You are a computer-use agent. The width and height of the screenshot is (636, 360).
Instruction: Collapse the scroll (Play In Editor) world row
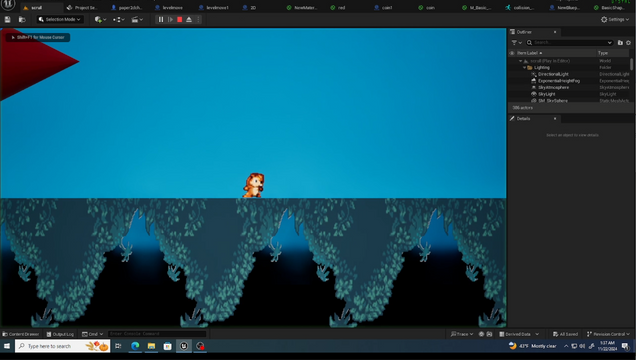coord(520,61)
